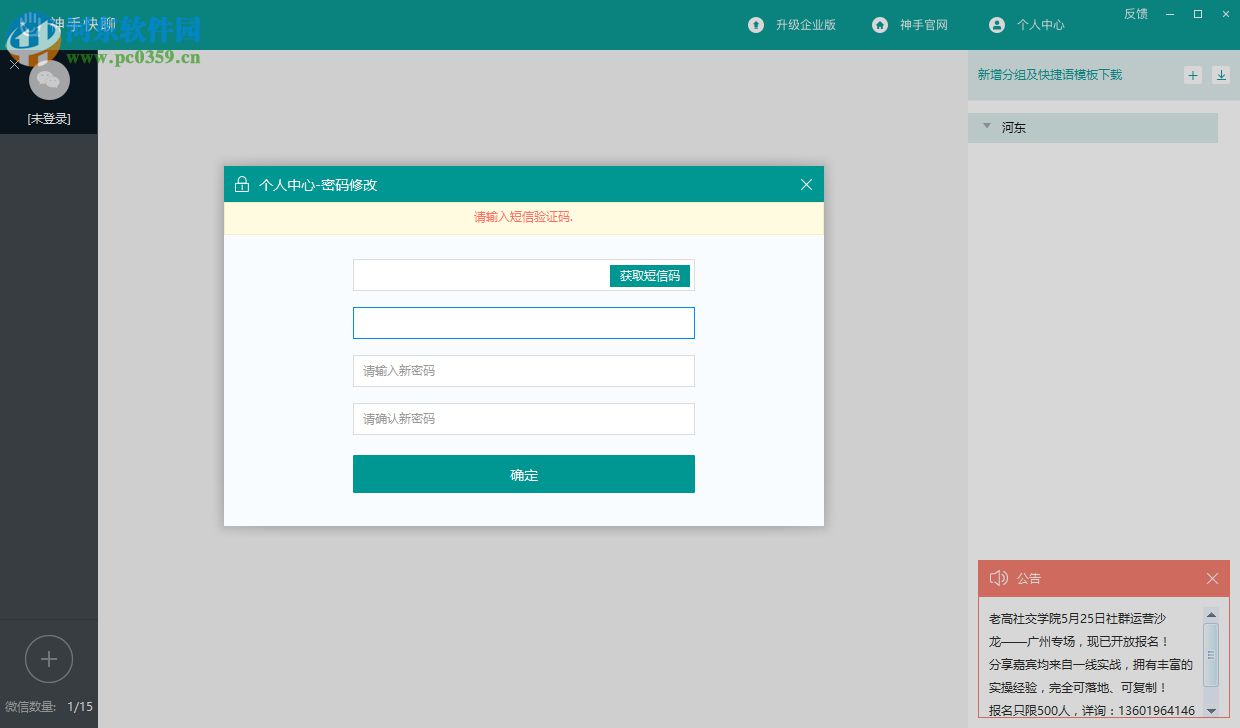The width and height of the screenshot is (1240, 728).
Task: Minimize the 神手快聊 window
Action: click(x=1172, y=14)
